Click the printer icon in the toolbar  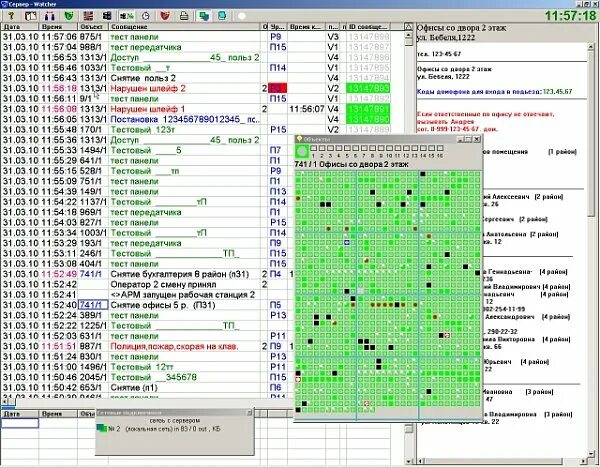pyautogui.click(x=184, y=16)
